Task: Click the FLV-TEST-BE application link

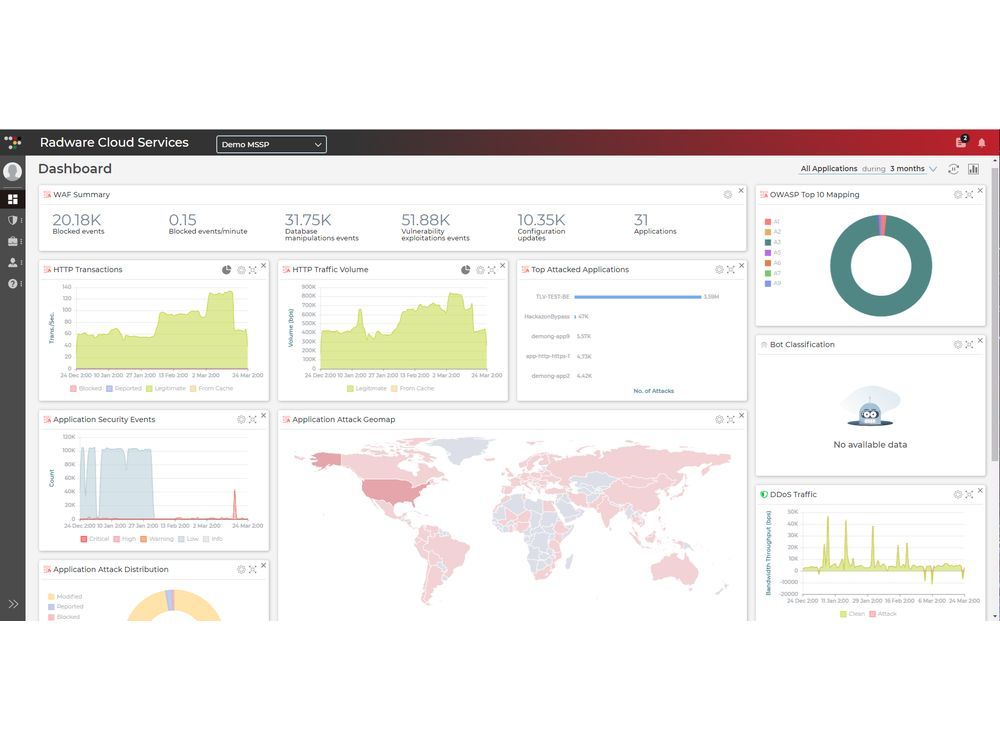Action: (552, 296)
